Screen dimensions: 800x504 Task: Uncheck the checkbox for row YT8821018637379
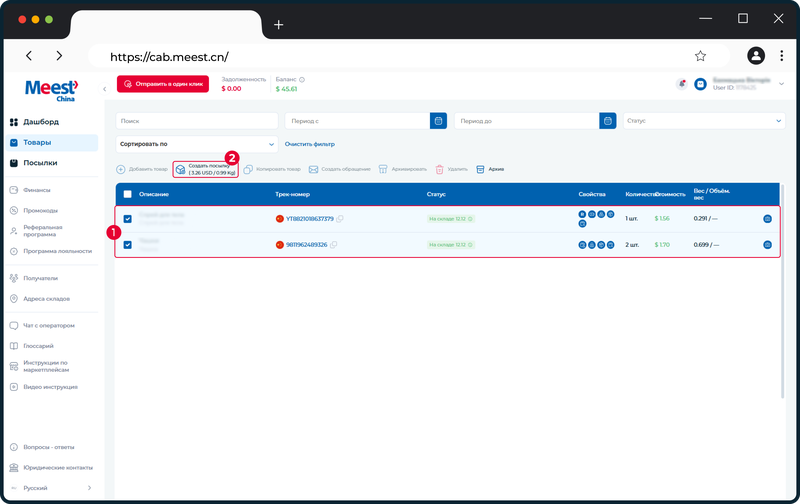click(128, 219)
